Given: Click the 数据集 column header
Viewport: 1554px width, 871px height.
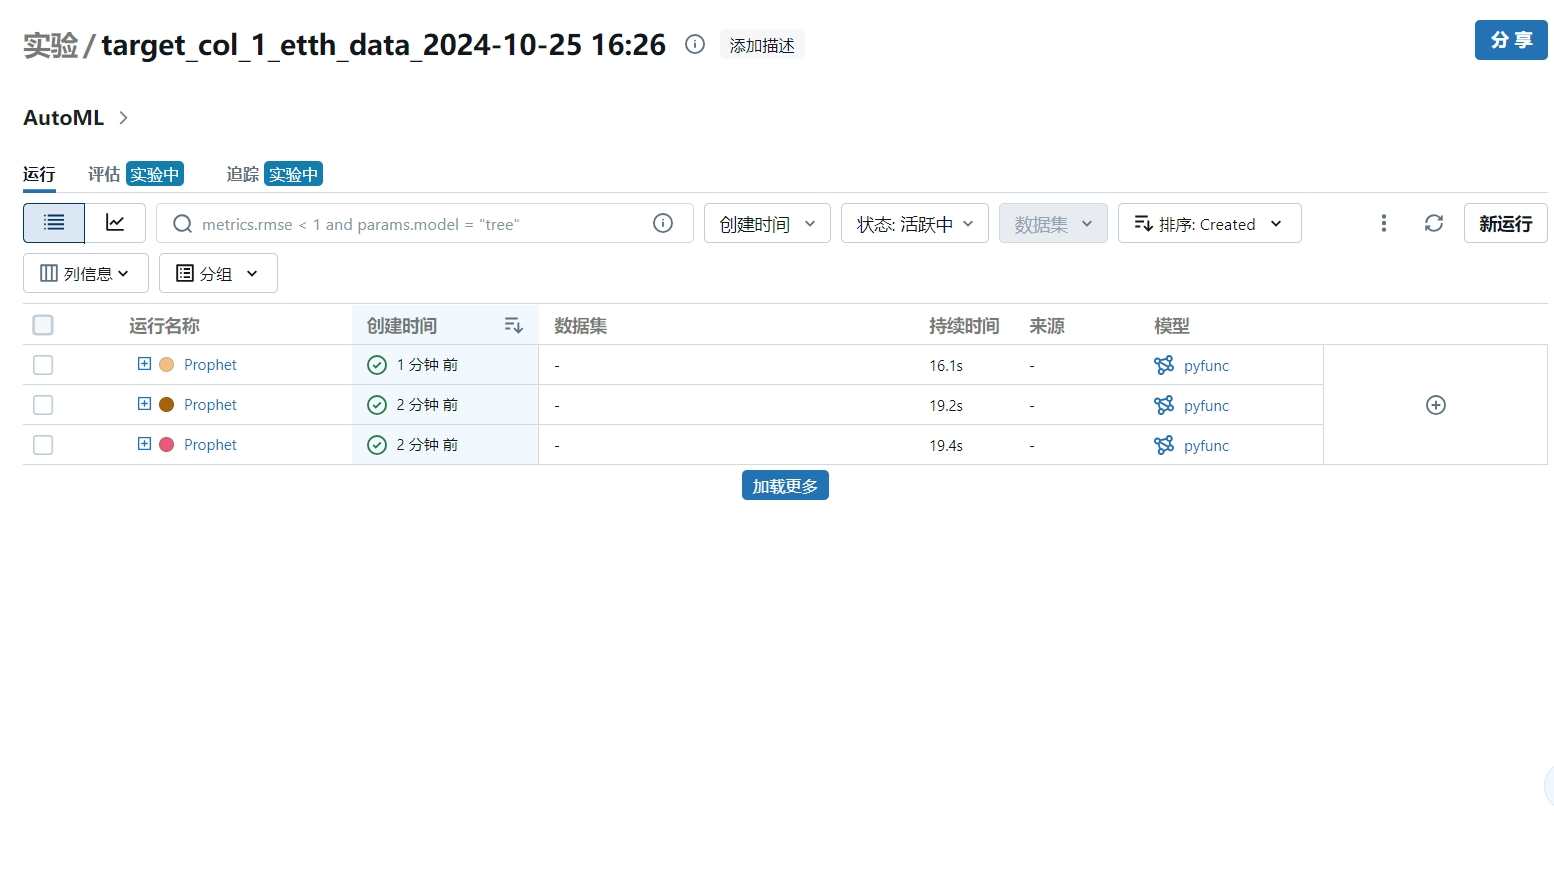Looking at the screenshot, I should (x=580, y=325).
